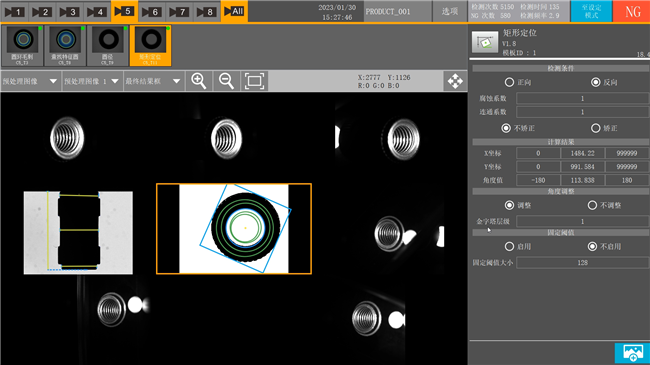Select the 矫正 radio button
Viewport: 650px width, 365px height.
pyautogui.click(x=596, y=128)
